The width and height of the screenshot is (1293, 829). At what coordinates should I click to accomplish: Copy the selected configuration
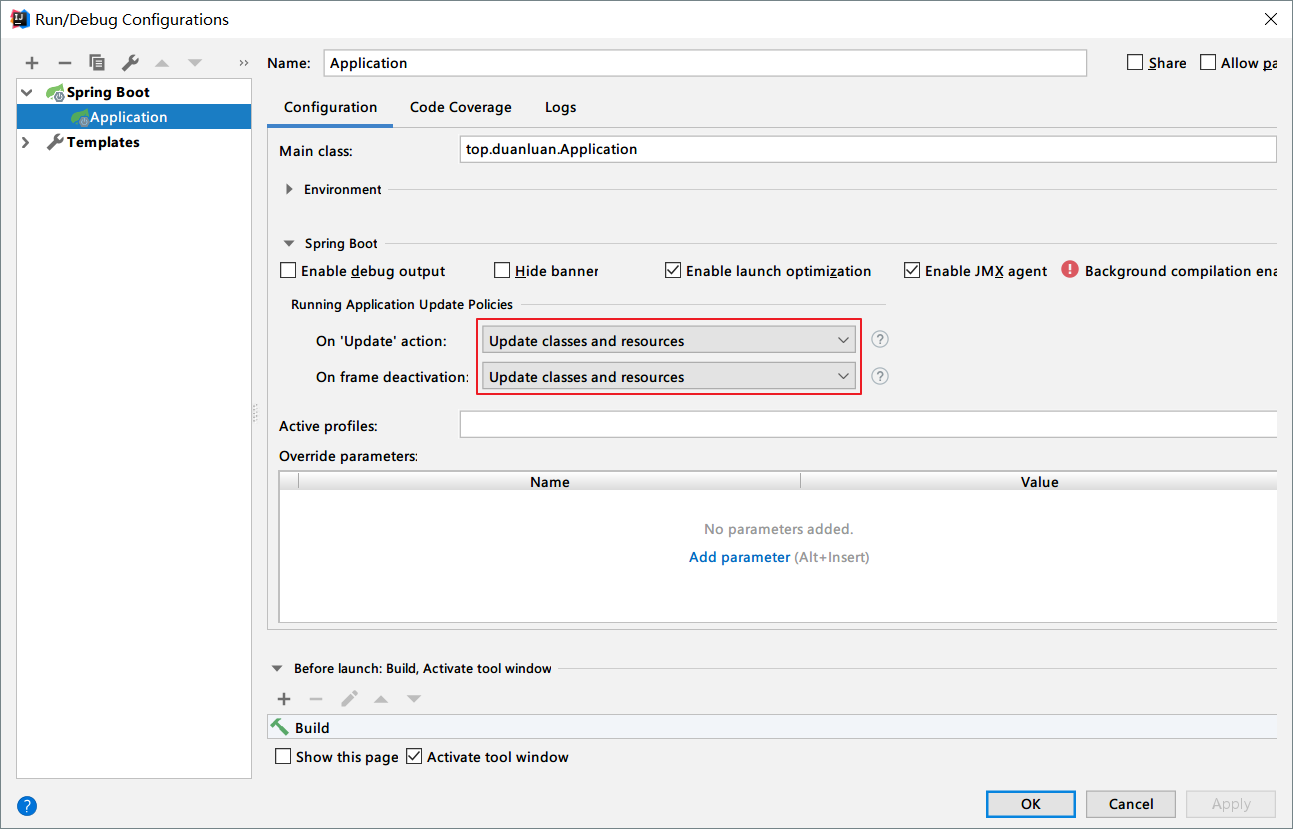(97, 63)
